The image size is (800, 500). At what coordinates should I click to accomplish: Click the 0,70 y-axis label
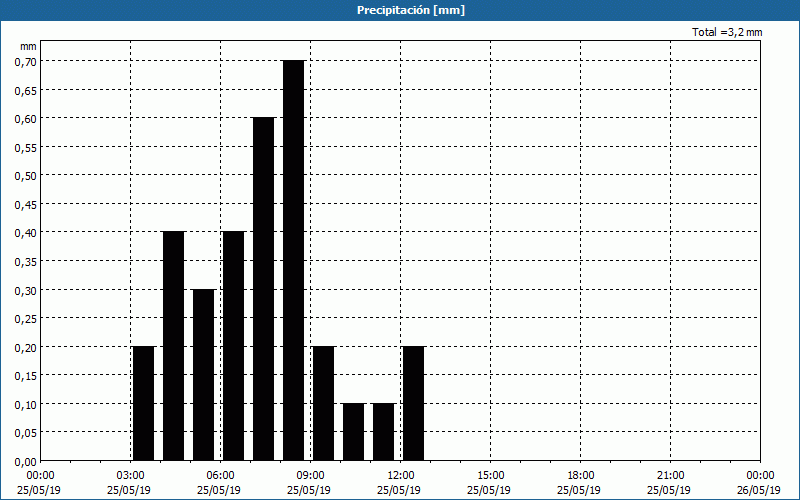point(26,62)
